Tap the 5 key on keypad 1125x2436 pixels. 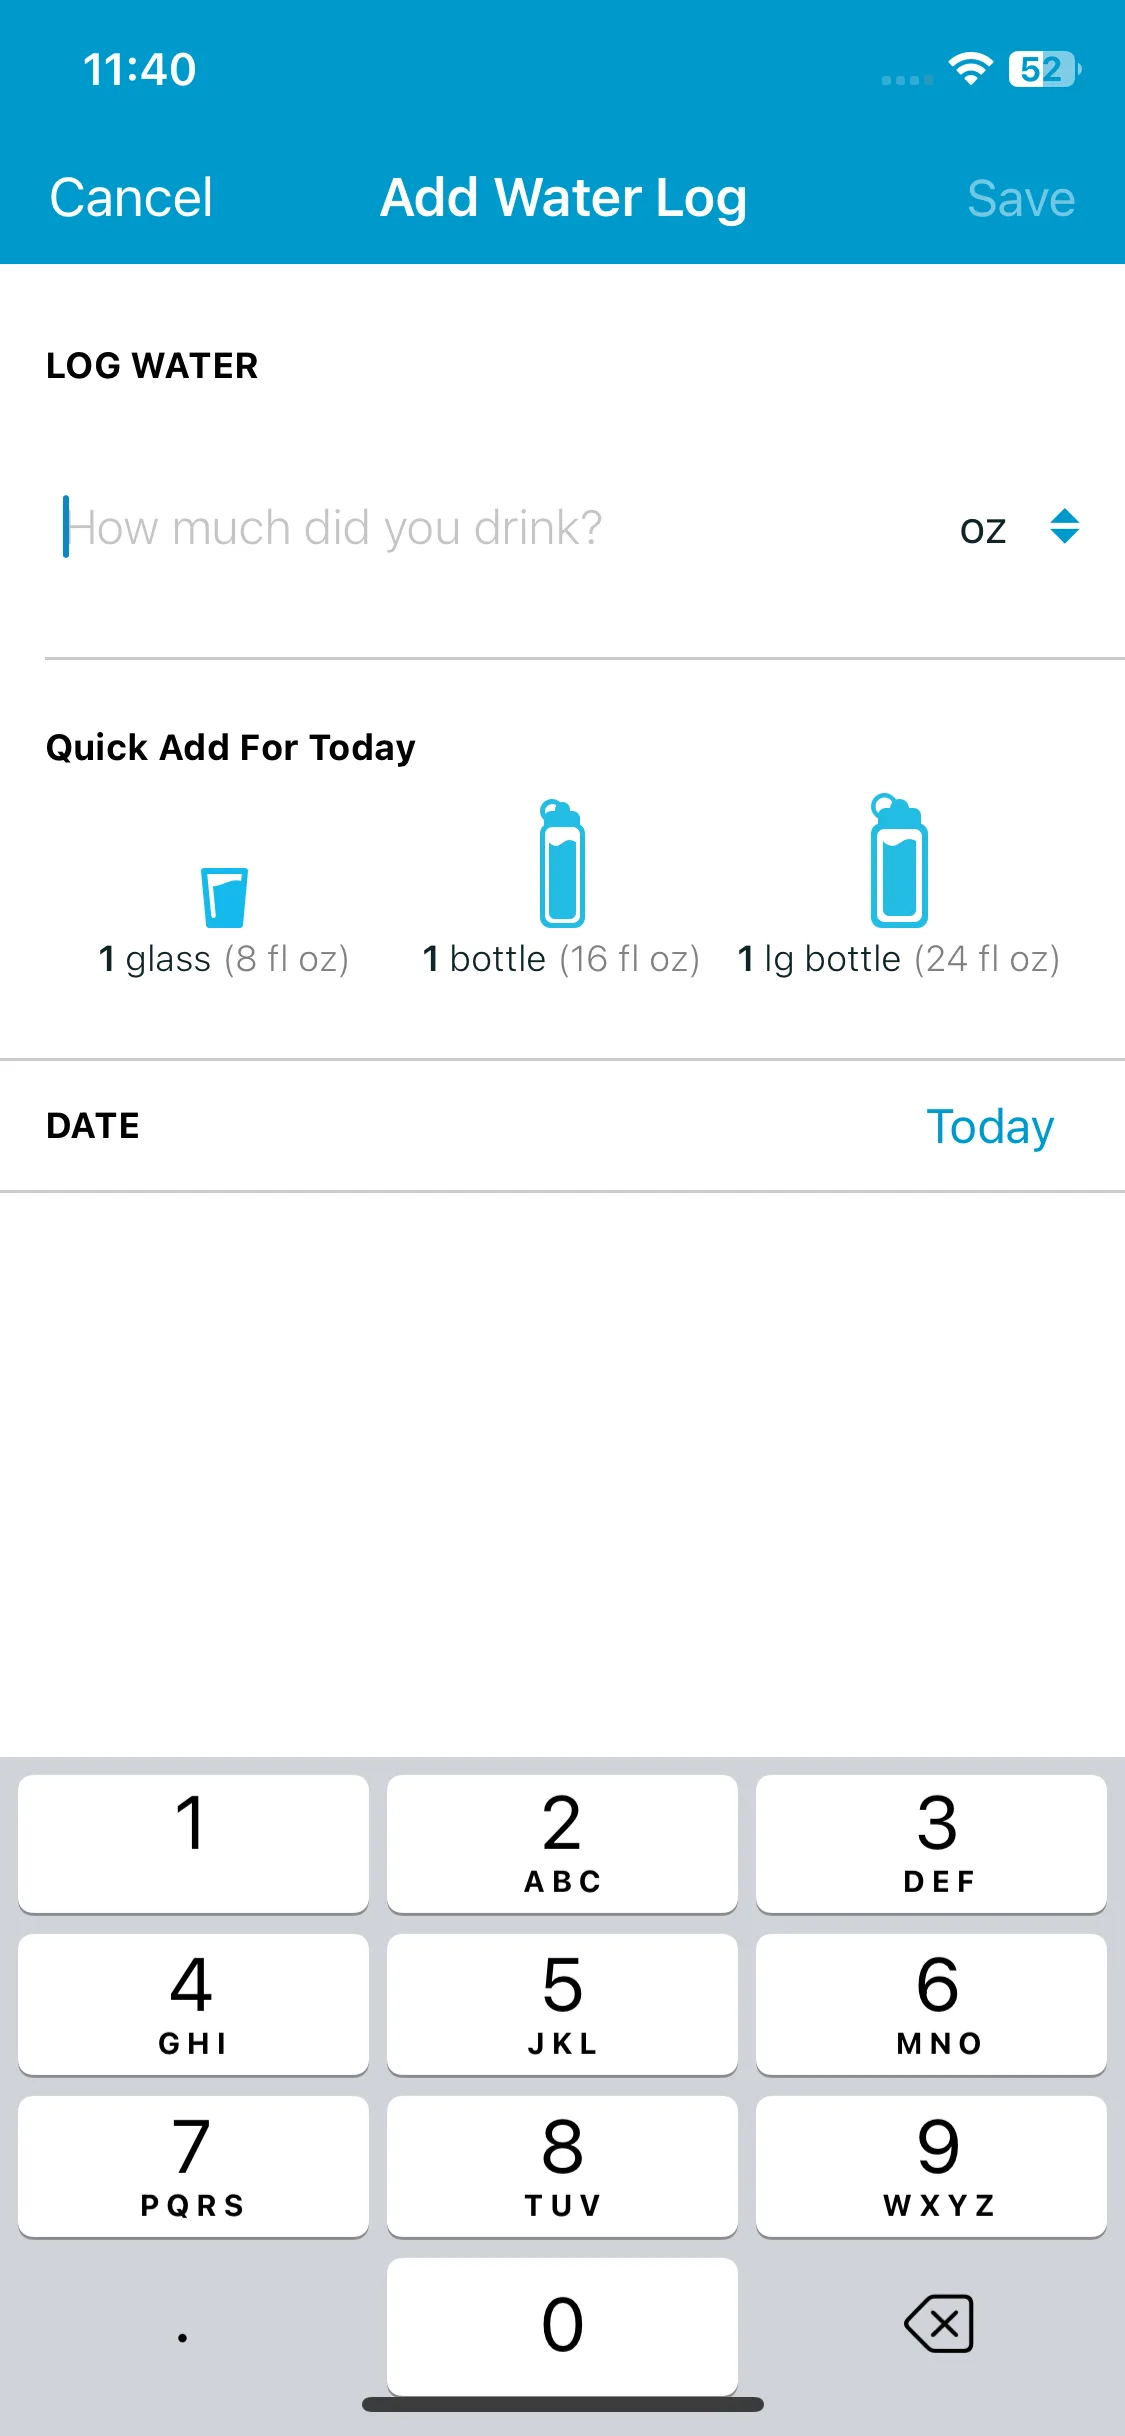point(562,2003)
